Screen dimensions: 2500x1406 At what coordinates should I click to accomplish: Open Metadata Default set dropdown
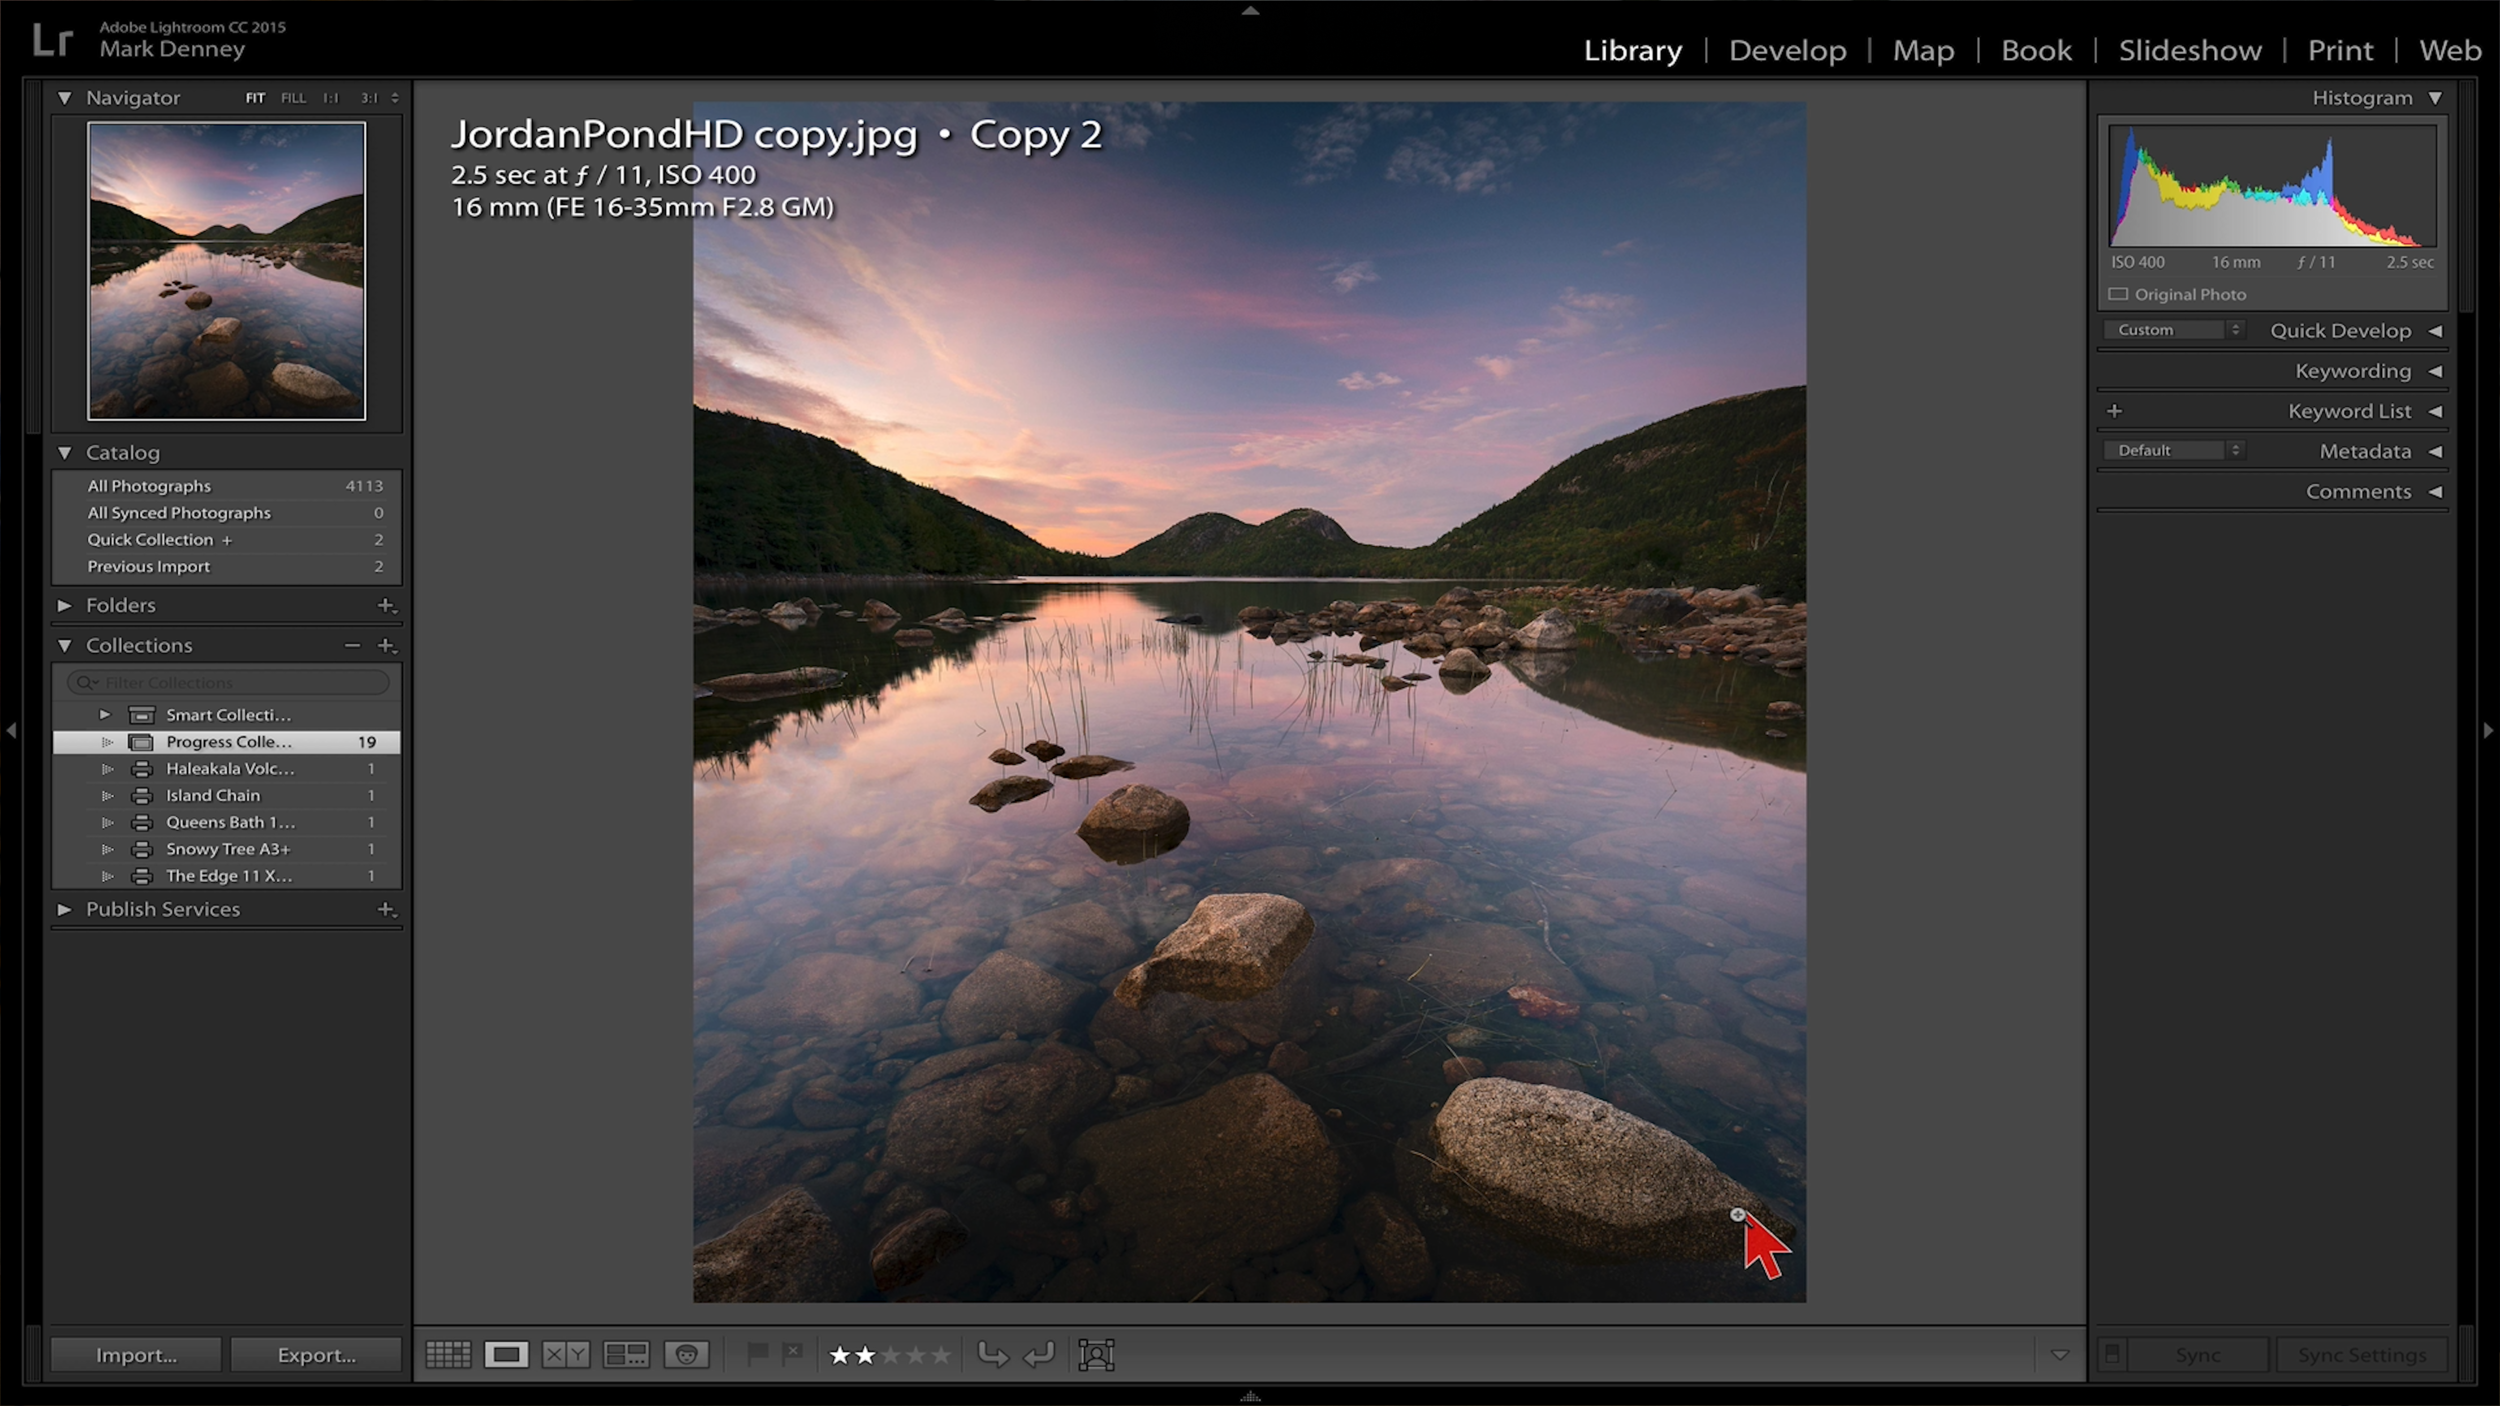click(2173, 450)
